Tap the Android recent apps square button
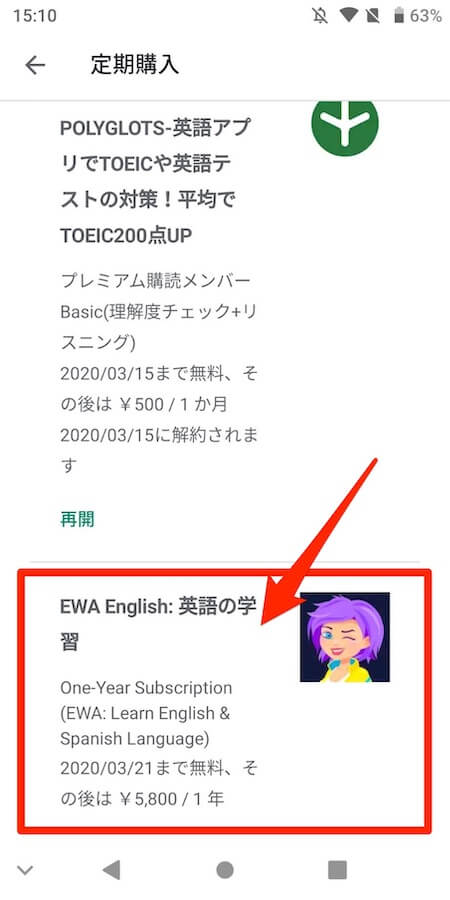Image resolution: width=450 pixels, height=900 pixels. [x=338, y=870]
